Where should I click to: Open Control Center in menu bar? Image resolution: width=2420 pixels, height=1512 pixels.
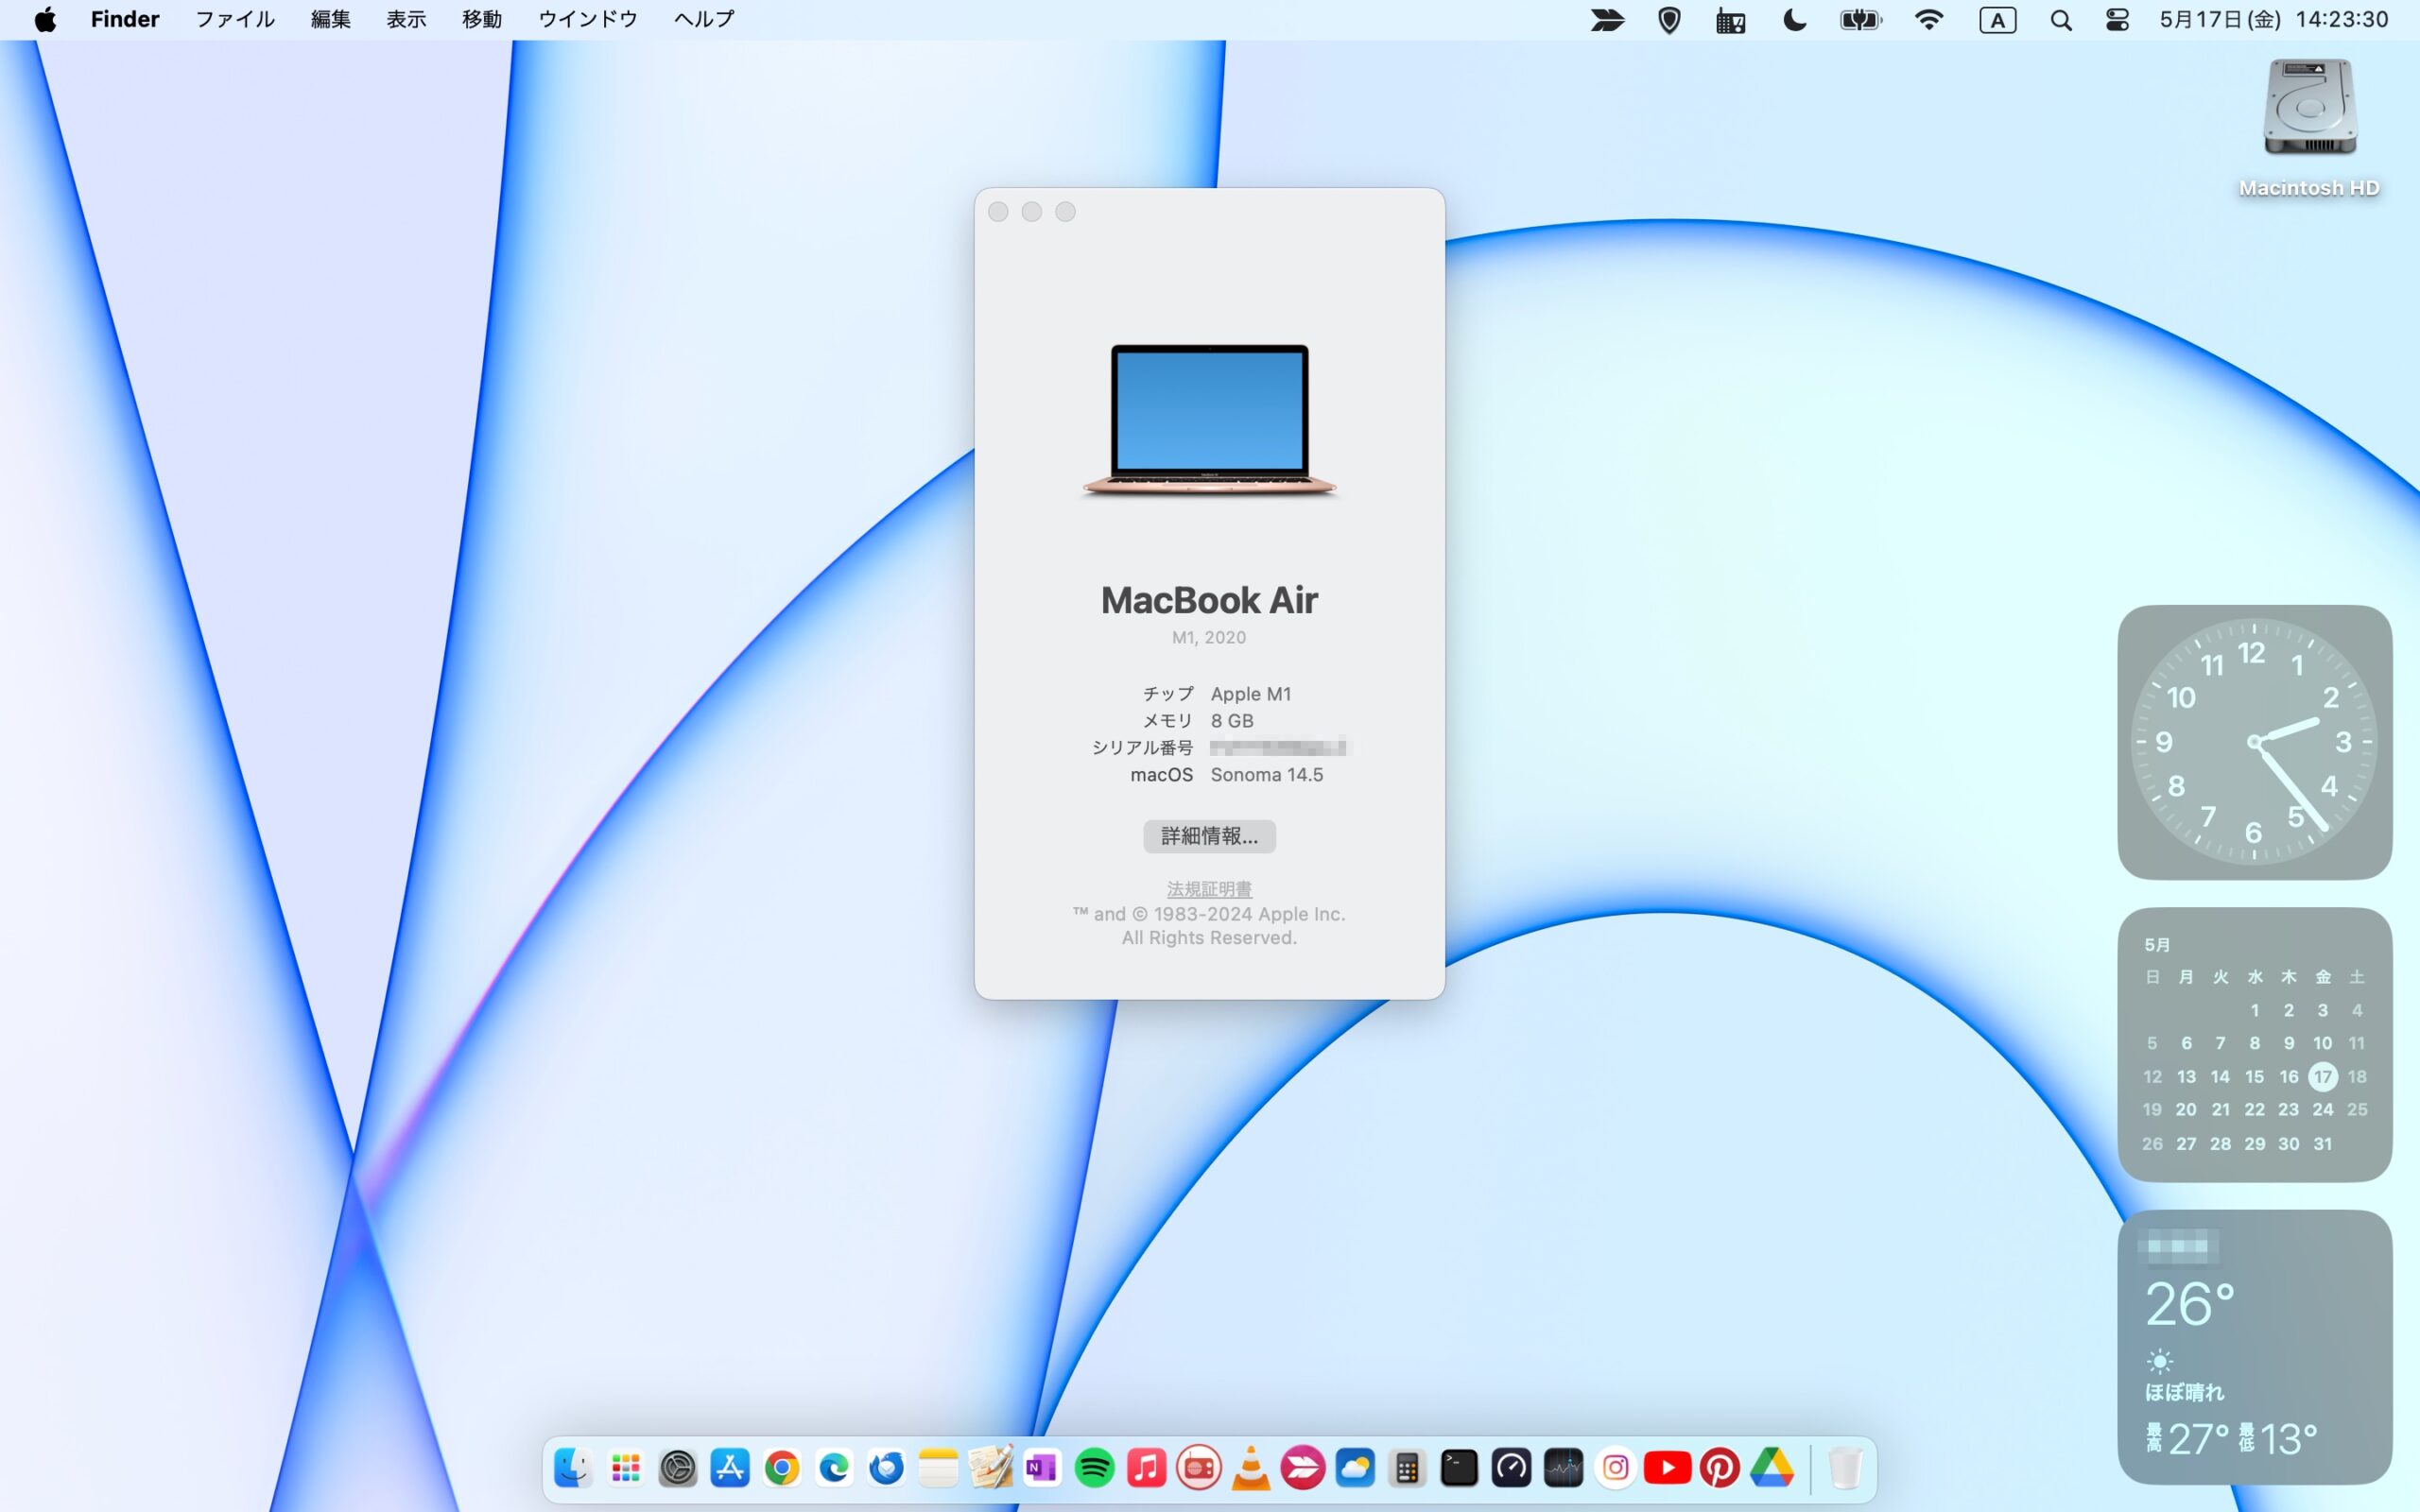(2117, 20)
